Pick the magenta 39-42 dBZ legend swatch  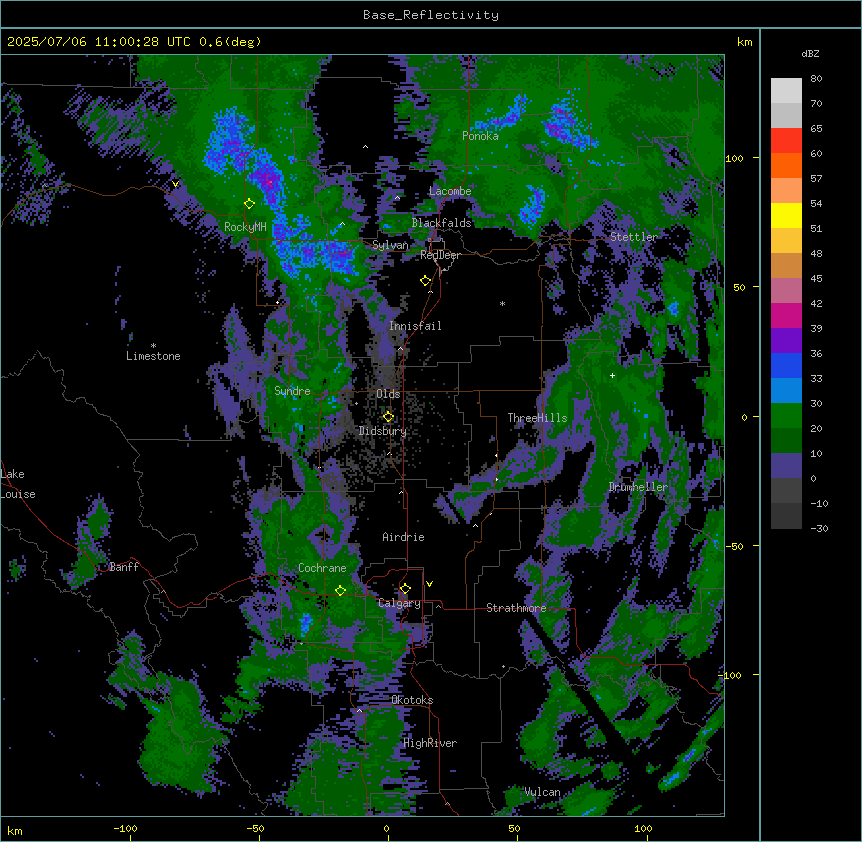[786, 316]
